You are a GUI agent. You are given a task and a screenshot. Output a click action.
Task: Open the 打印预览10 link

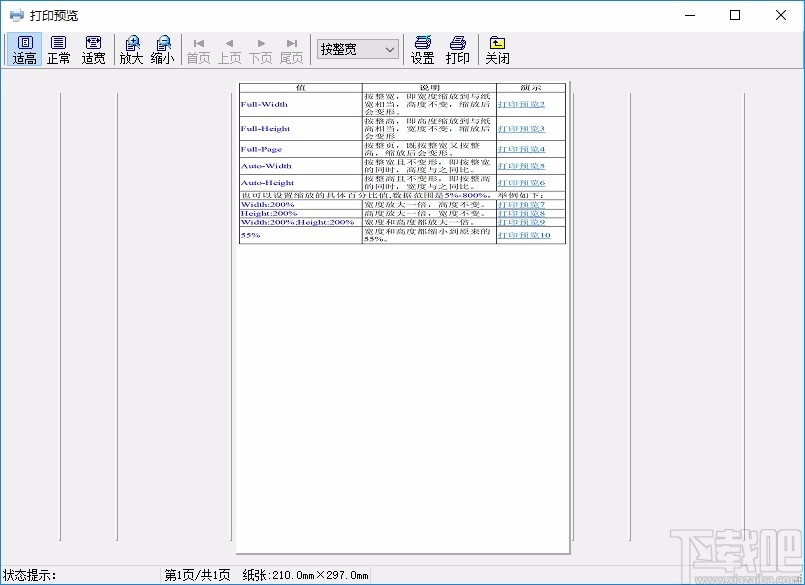pyautogui.click(x=524, y=235)
